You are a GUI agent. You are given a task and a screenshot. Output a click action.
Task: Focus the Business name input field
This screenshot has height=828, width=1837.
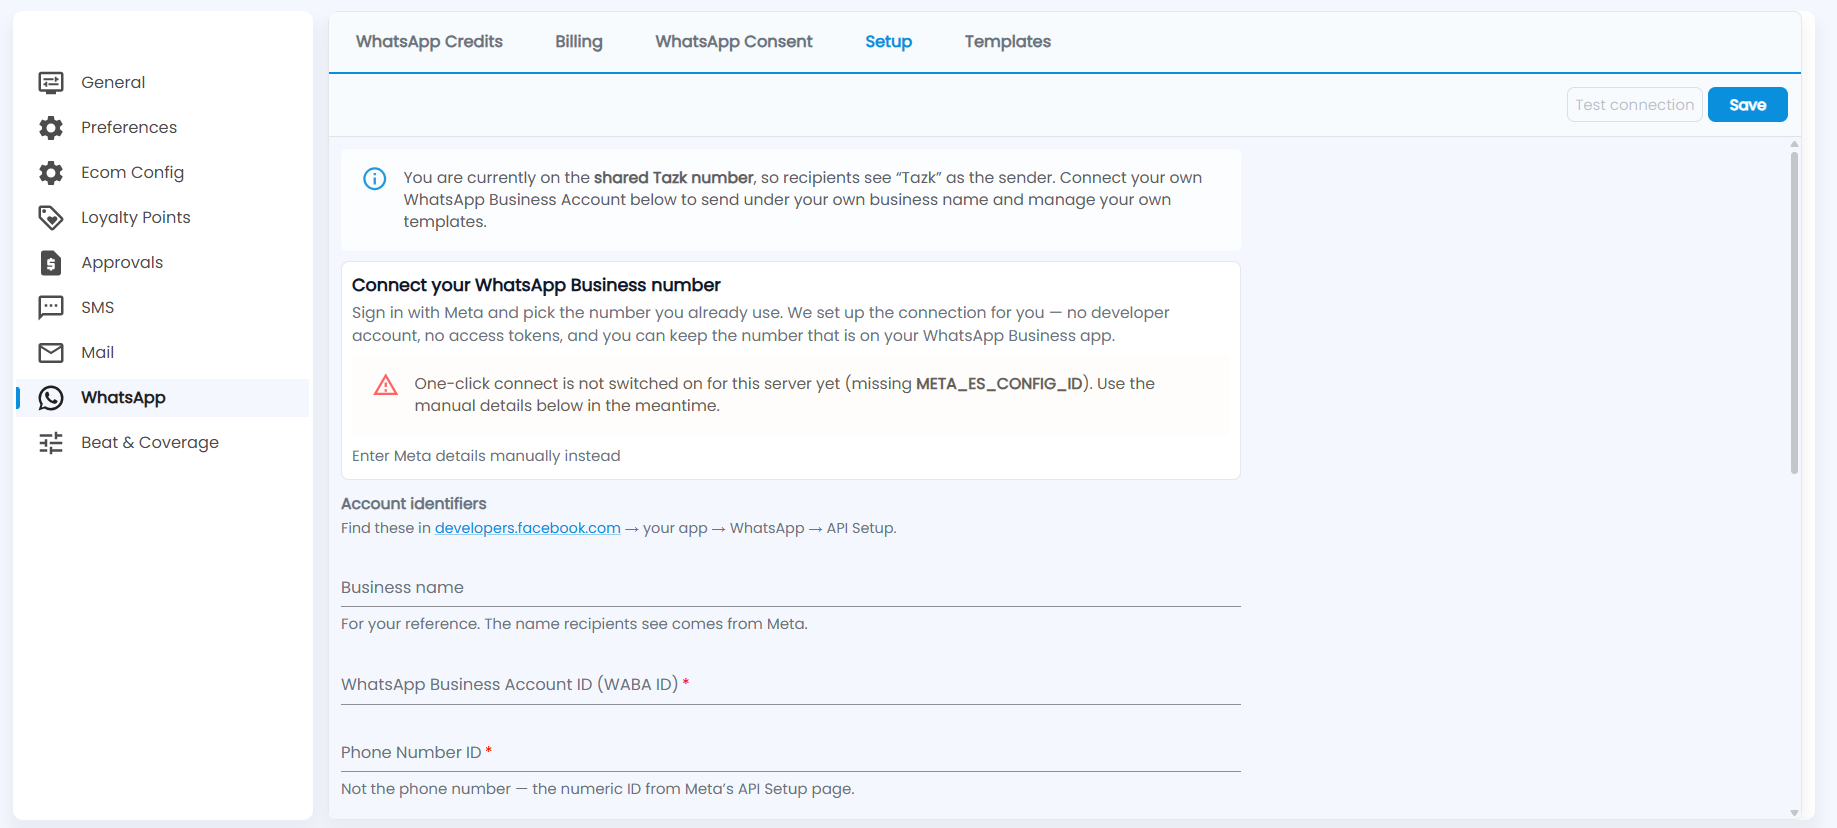(x=791, y=588)
